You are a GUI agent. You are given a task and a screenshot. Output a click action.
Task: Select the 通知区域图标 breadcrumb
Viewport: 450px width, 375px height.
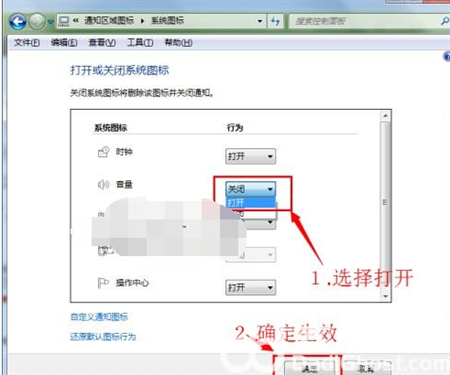[x=109, y=21]
